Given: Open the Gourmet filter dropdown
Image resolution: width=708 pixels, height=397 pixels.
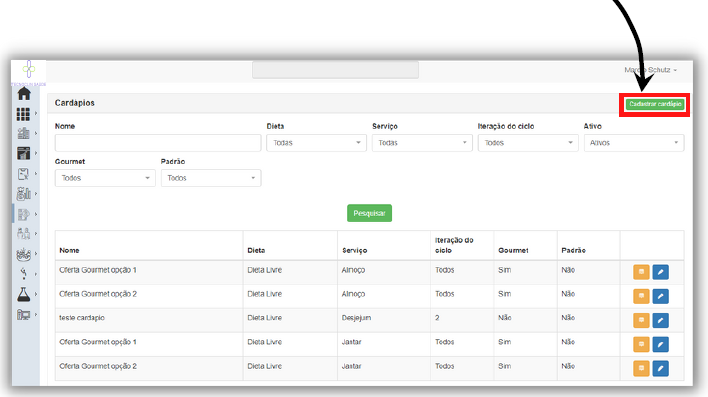Looking at the screenshot, I should click(105, 178).
